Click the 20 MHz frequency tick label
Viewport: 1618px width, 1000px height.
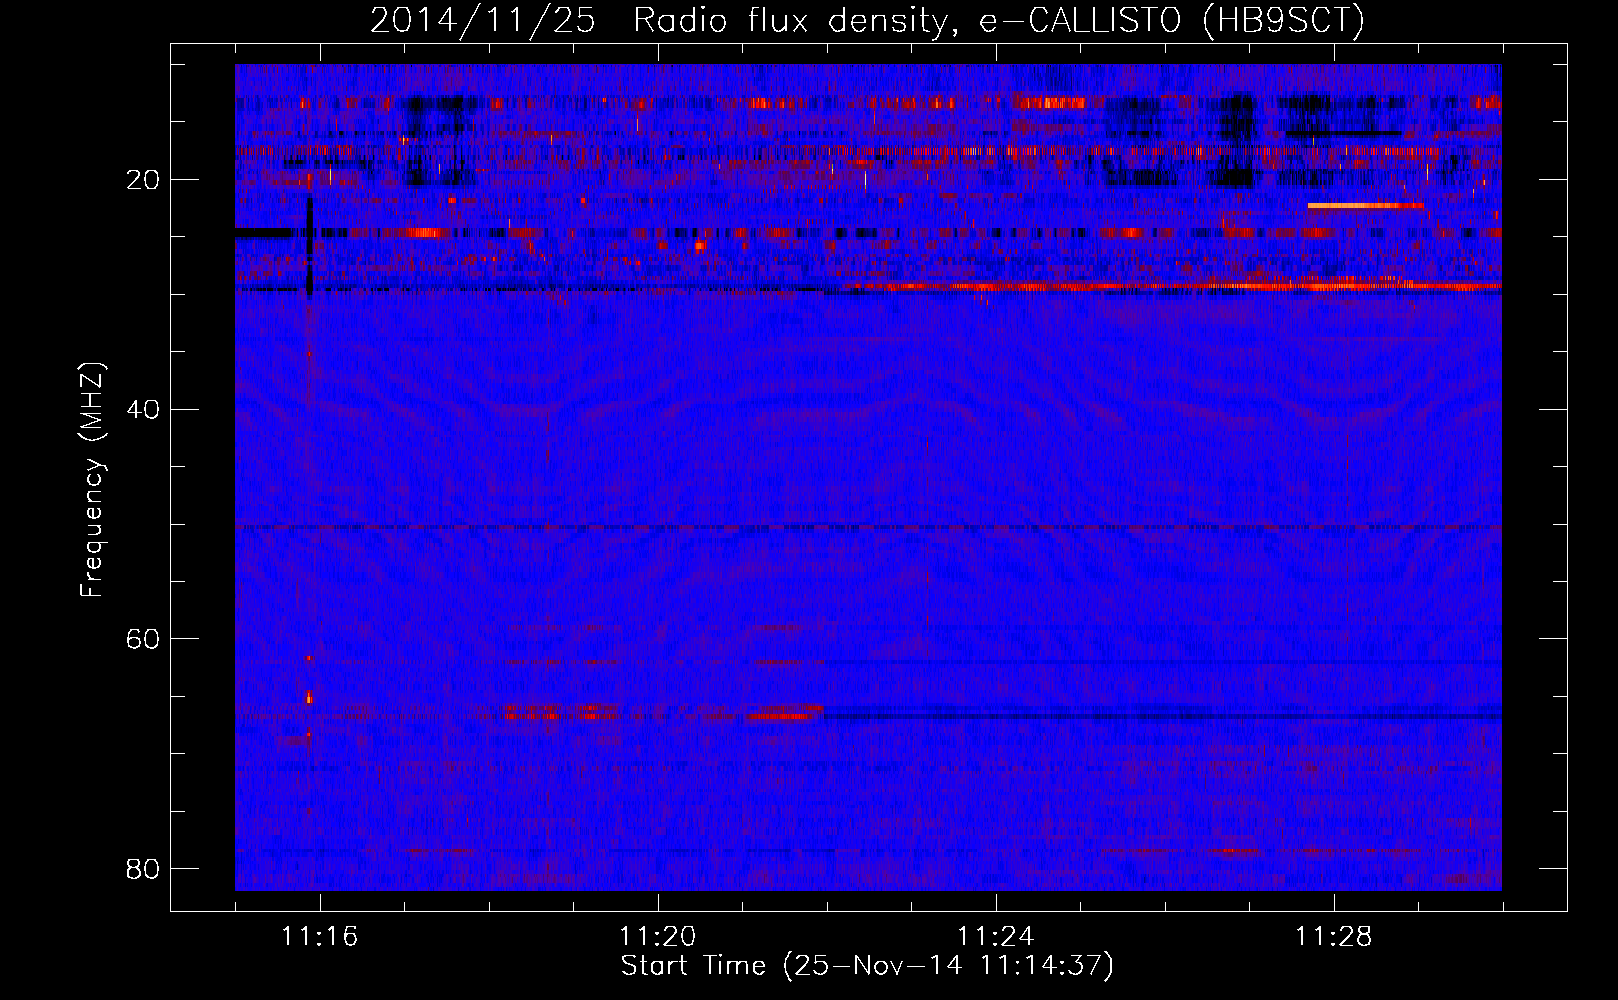click(144, 180)
